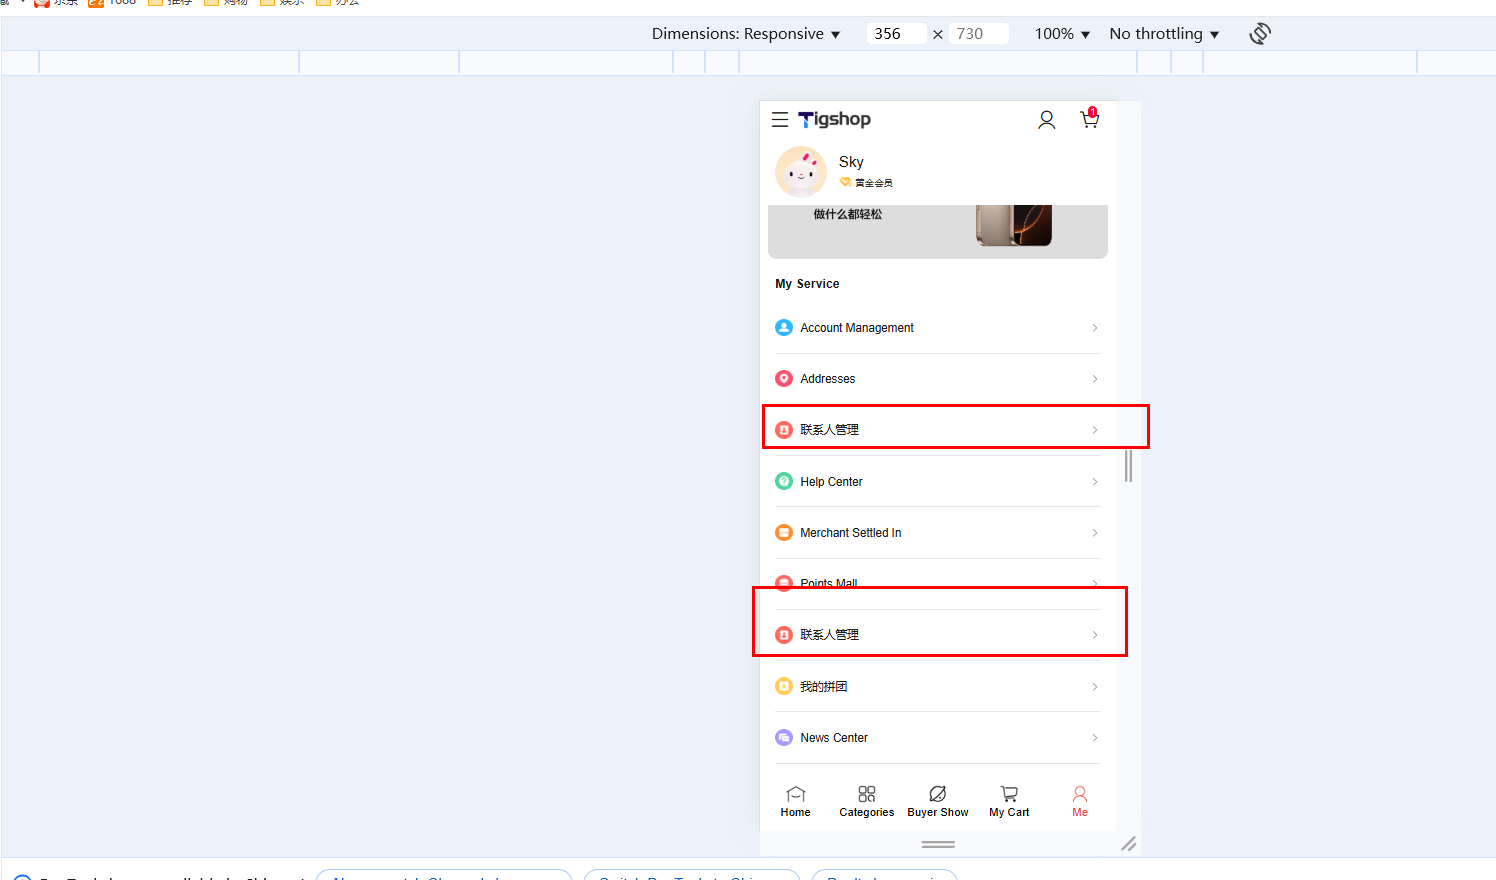This screenshot has width=1496, height=880.
Task: Select the Me tab in bottom bar
Action: point(1080,801)
